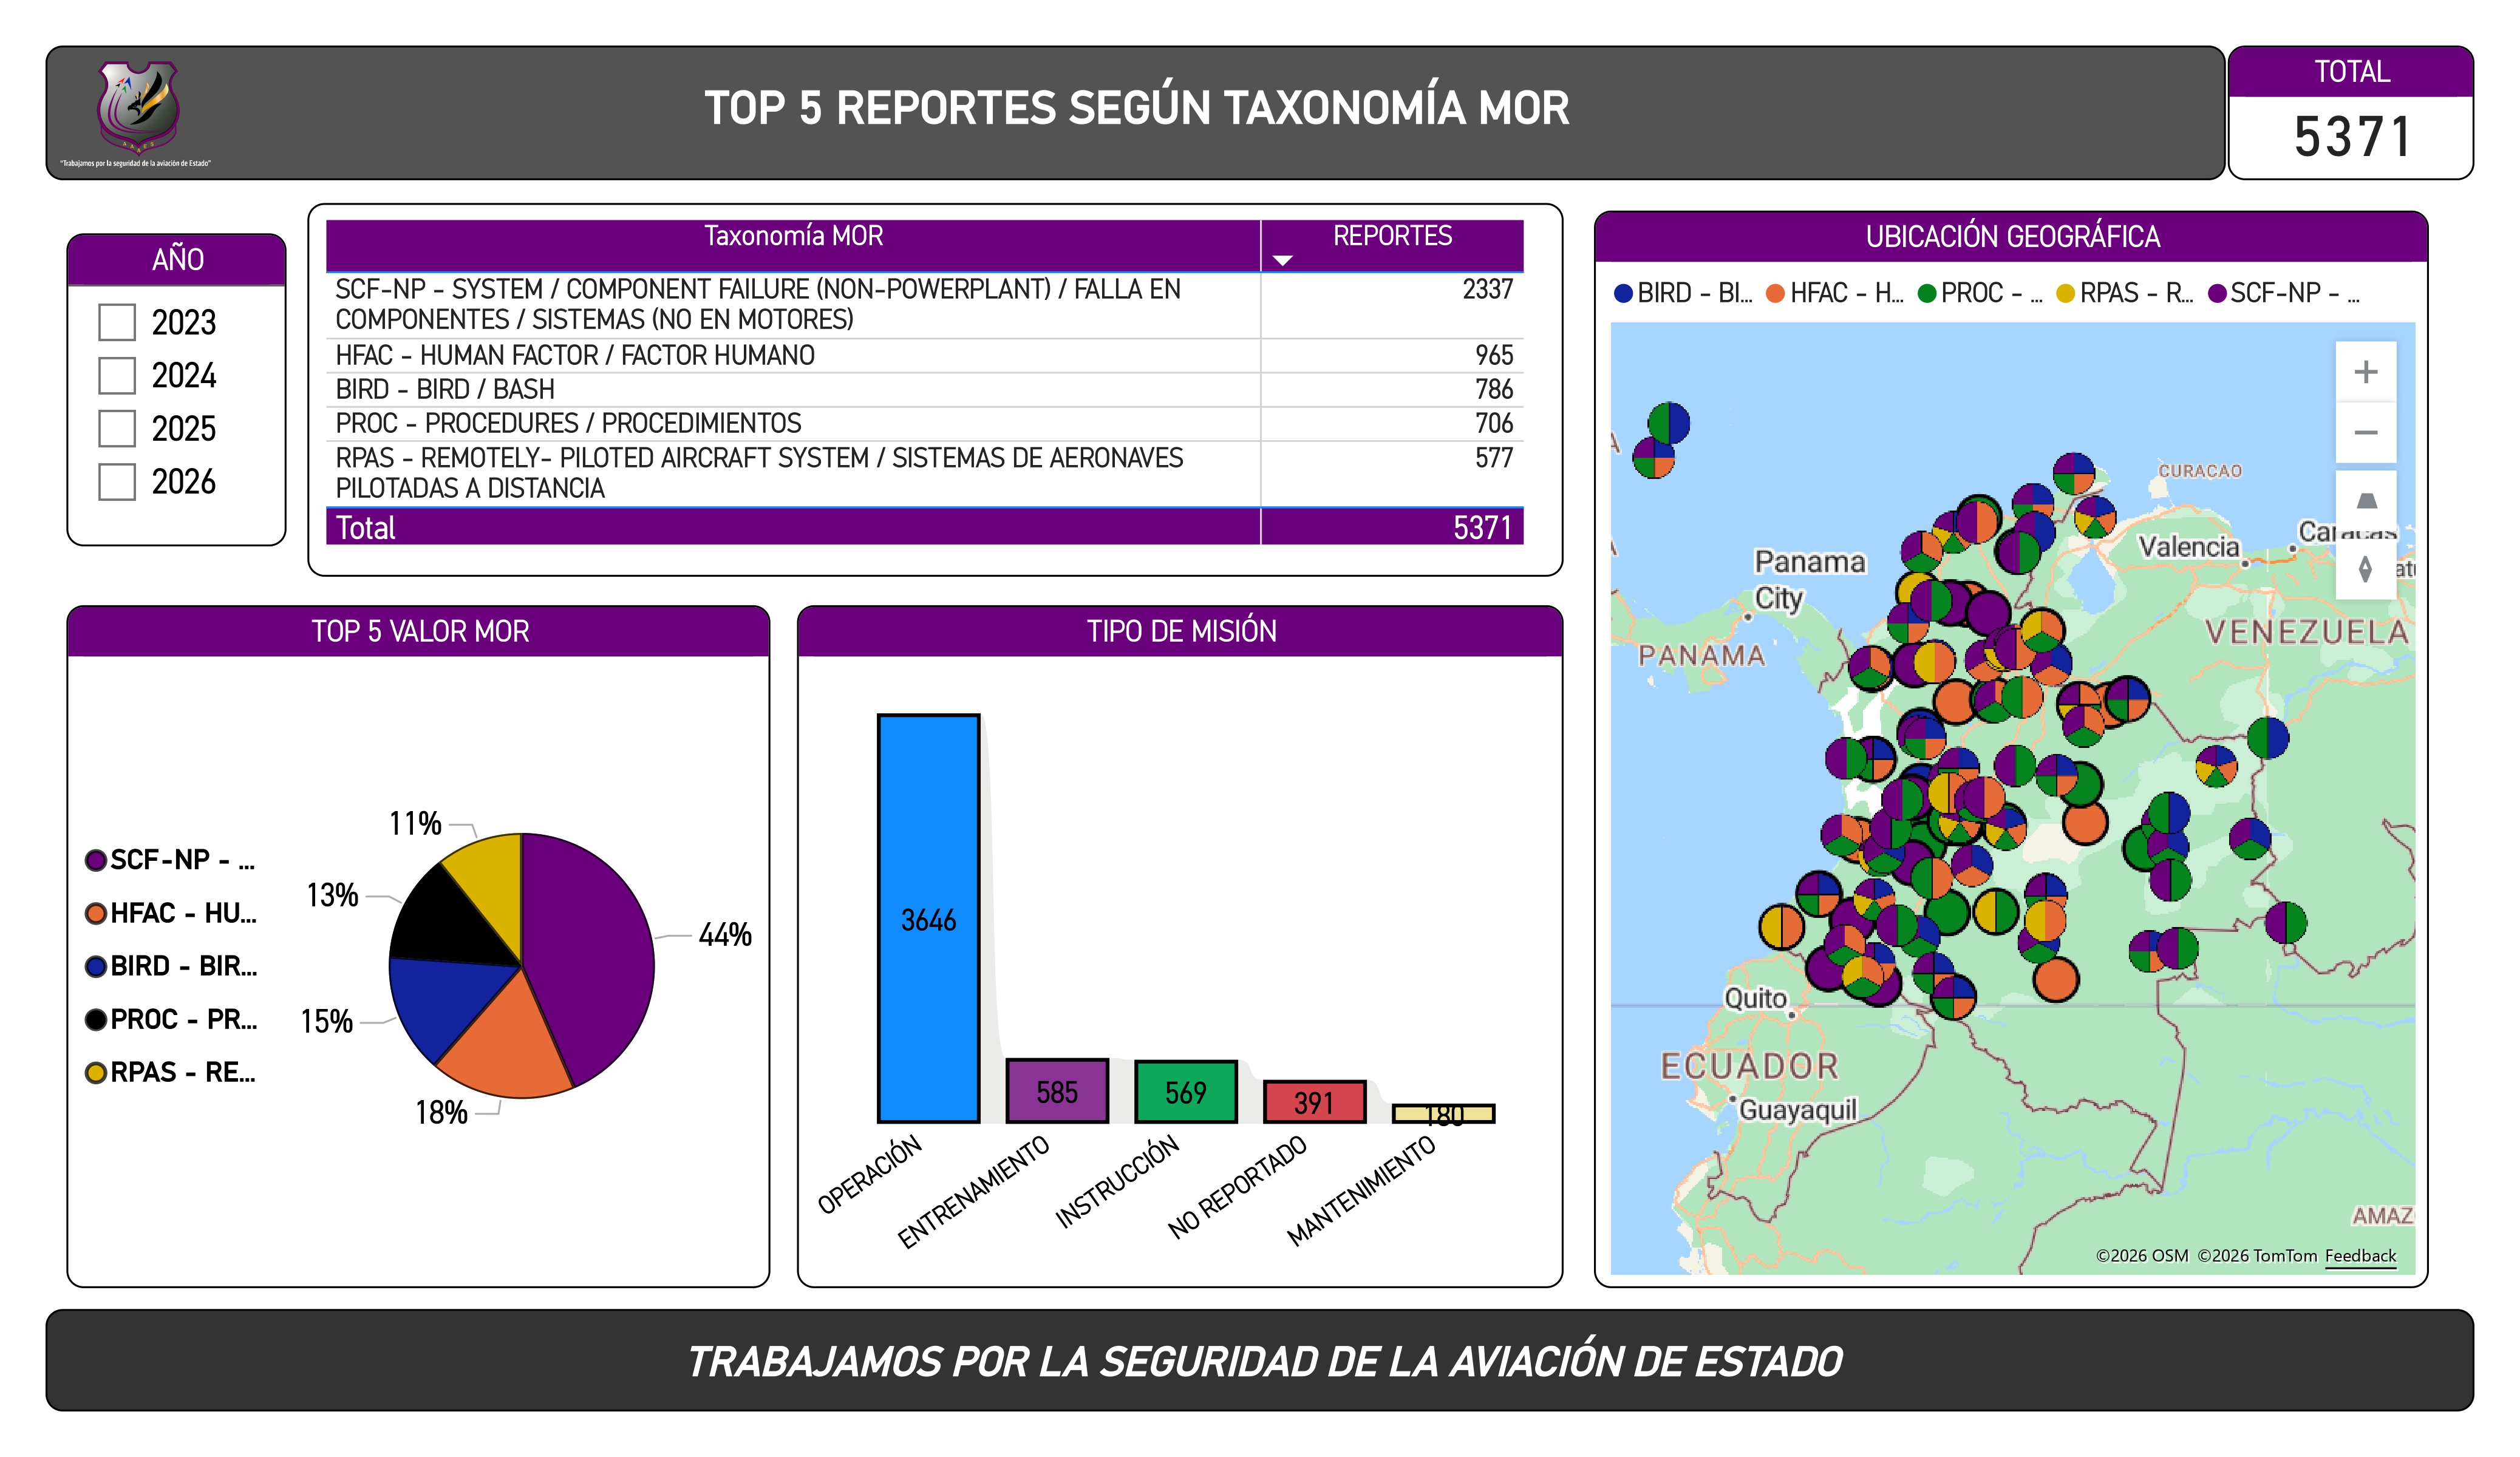This screenshot has height=1457, width=2520.
Task: Select the HFAC - HUMAN FACTOR row
Action: 924,355
